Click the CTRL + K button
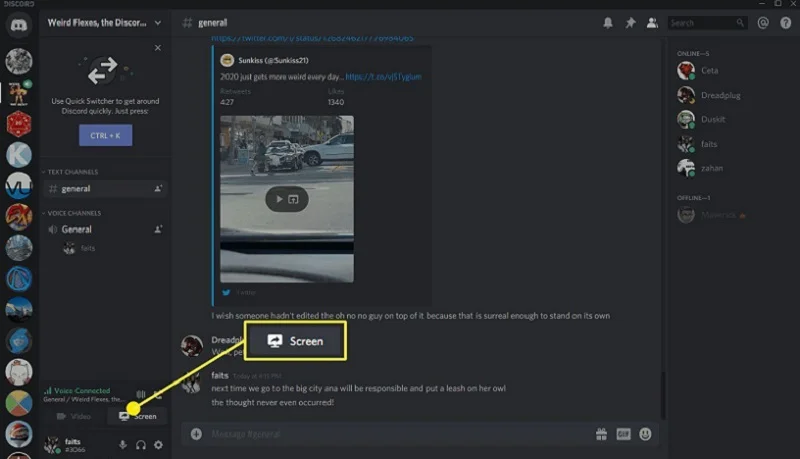 point(106,136)
